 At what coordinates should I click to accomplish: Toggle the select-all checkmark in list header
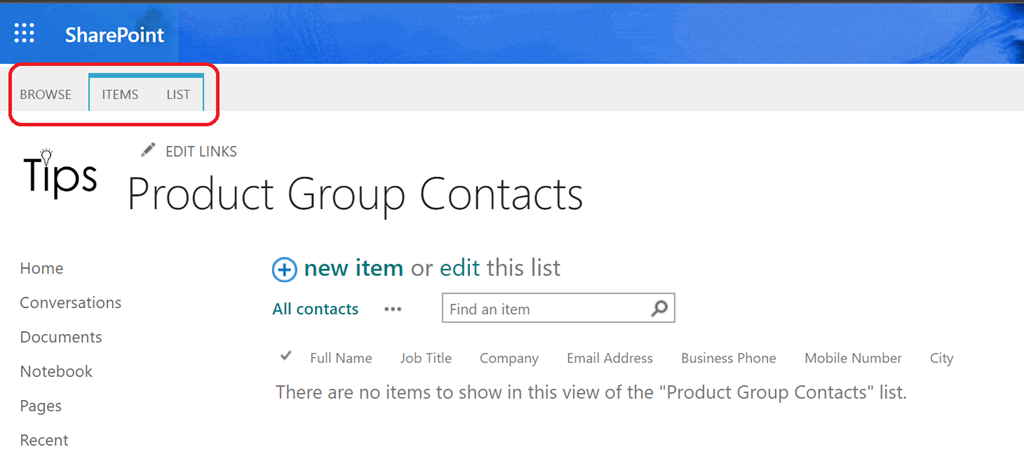click(x=286, y=356)
